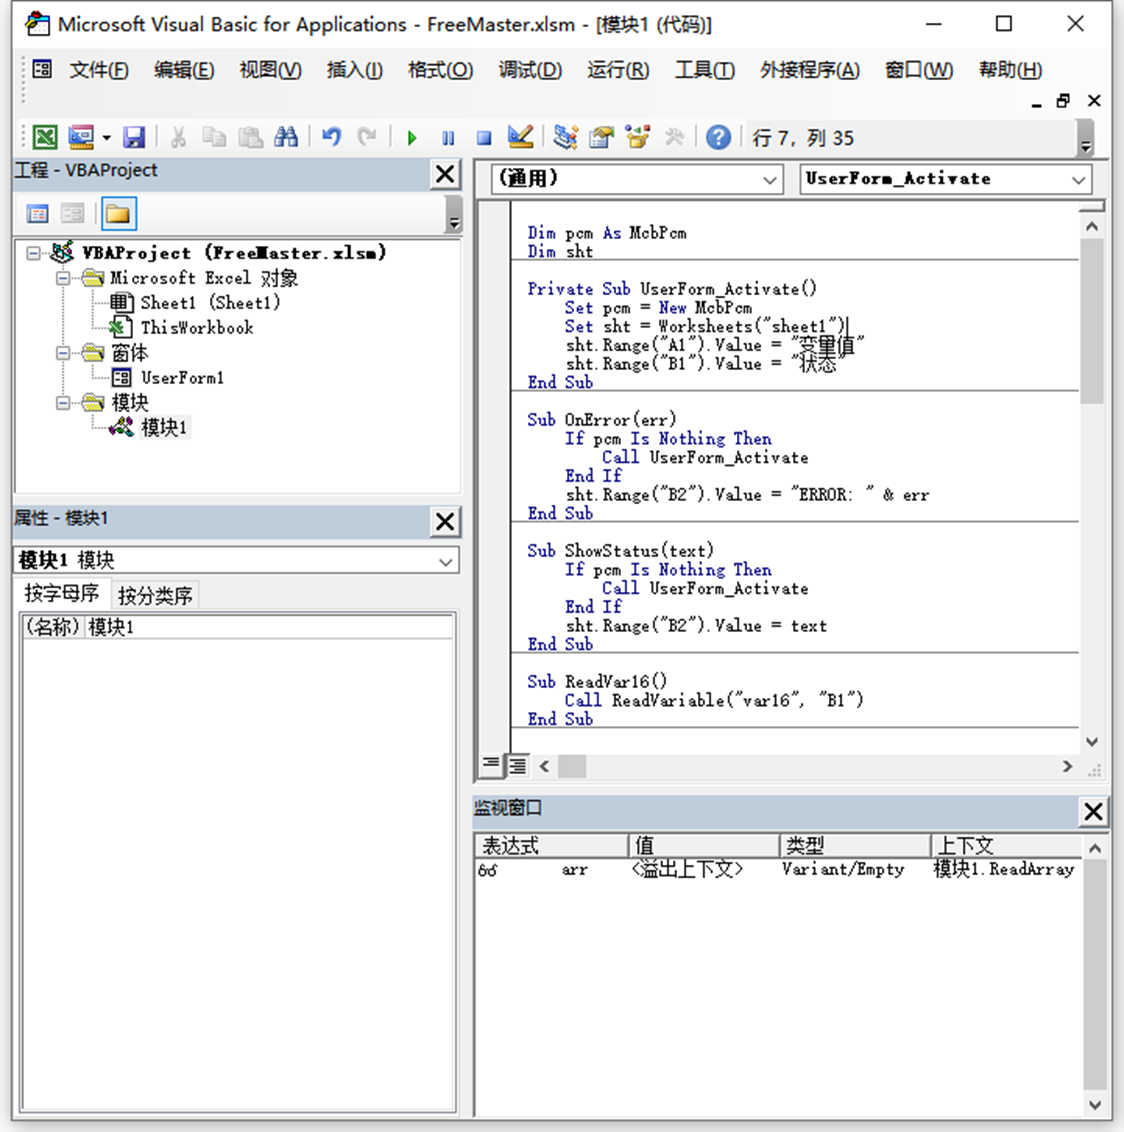
Task: Open the 视图(V) menu
Action: pos(270,70)
